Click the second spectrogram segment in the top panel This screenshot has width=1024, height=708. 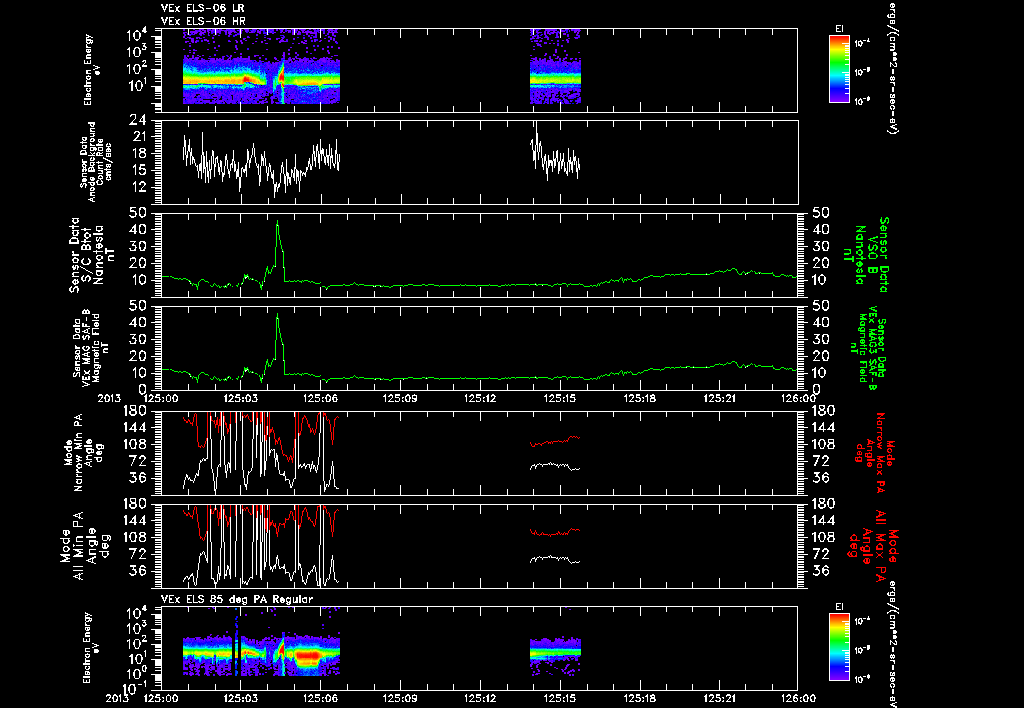coord(555,67)
